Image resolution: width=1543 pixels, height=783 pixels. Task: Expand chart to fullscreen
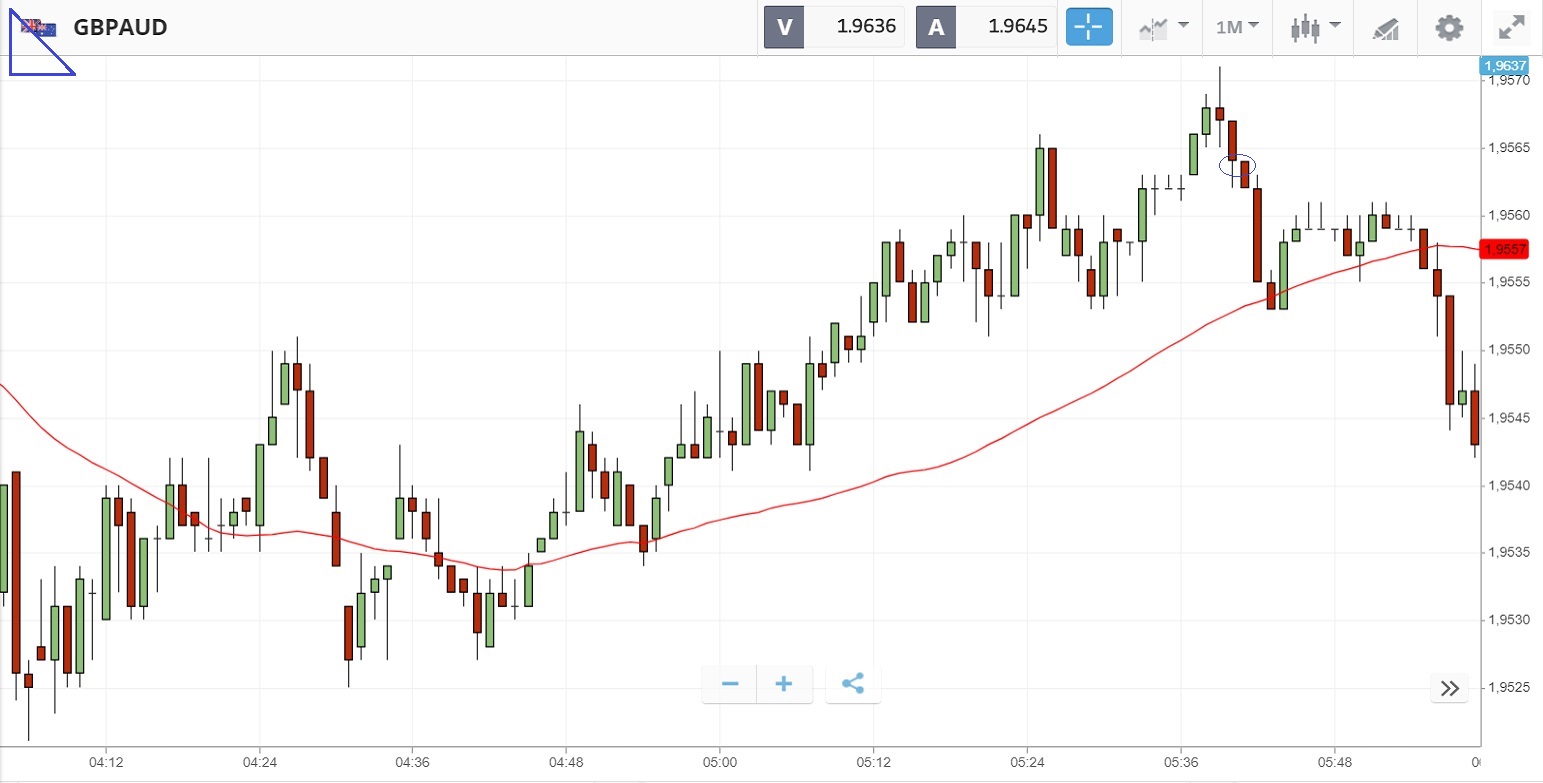coord(1510,27)
